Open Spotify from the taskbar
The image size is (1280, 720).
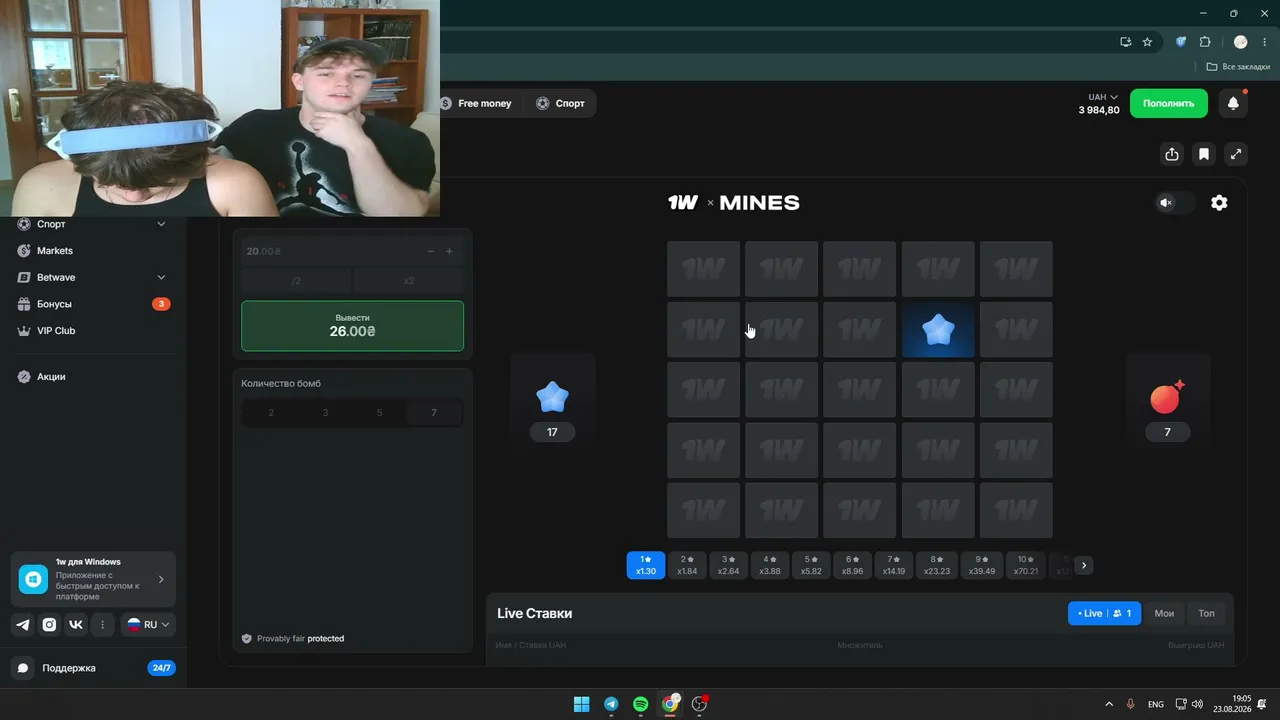pyautogui.click(x=641, y=704)
